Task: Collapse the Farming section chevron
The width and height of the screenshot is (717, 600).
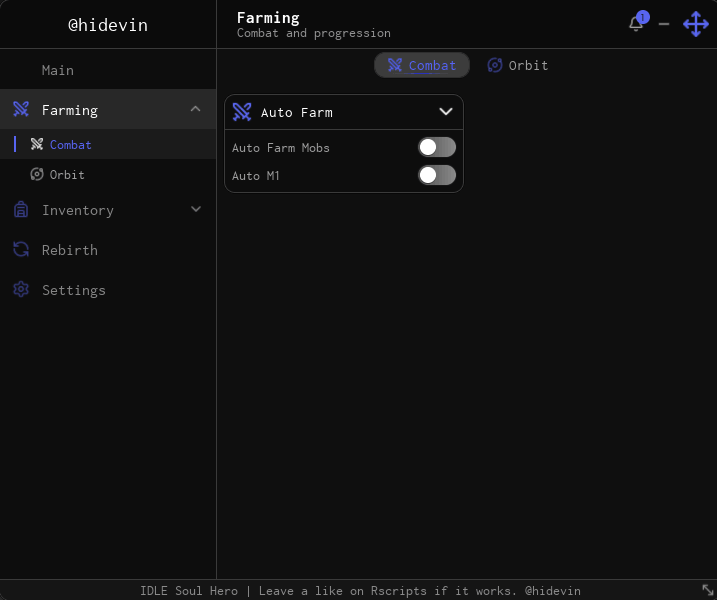Action: [195, 109]
